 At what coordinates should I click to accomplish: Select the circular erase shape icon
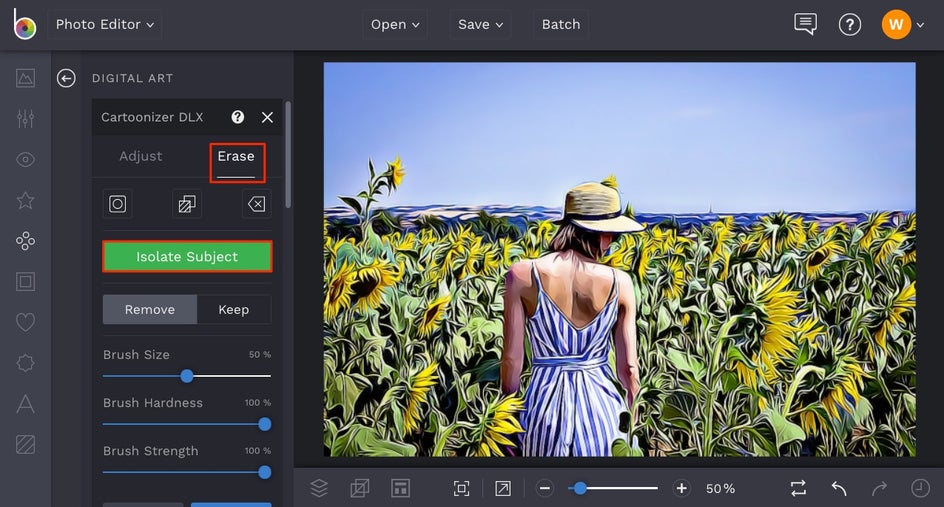point(117,204)
